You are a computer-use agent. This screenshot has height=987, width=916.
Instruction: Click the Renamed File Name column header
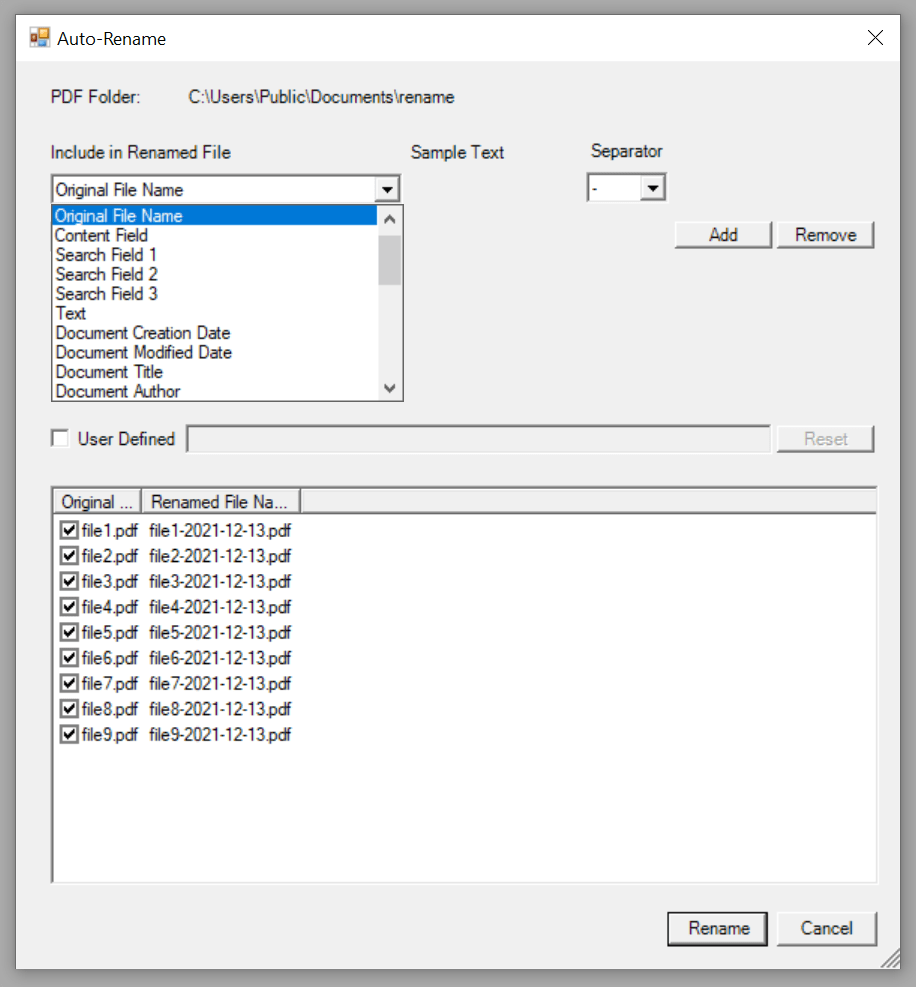click(x=220, y=501)
